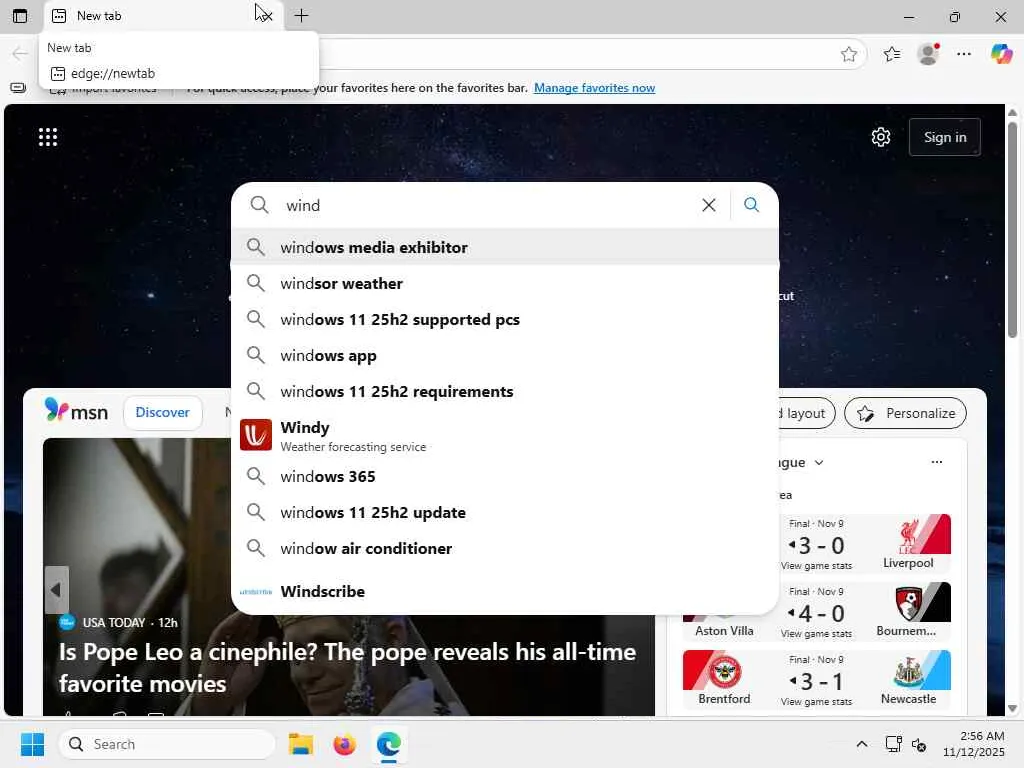This screenshot has height=768, width=1024.
Task: Open the Brentford team crest
Action: coord(725,671)
